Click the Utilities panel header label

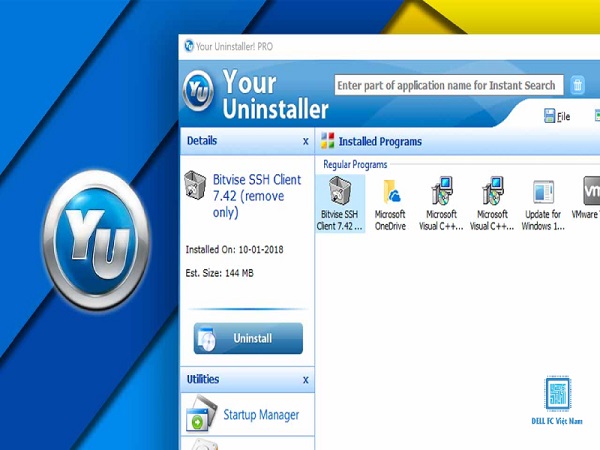point(203,379)
